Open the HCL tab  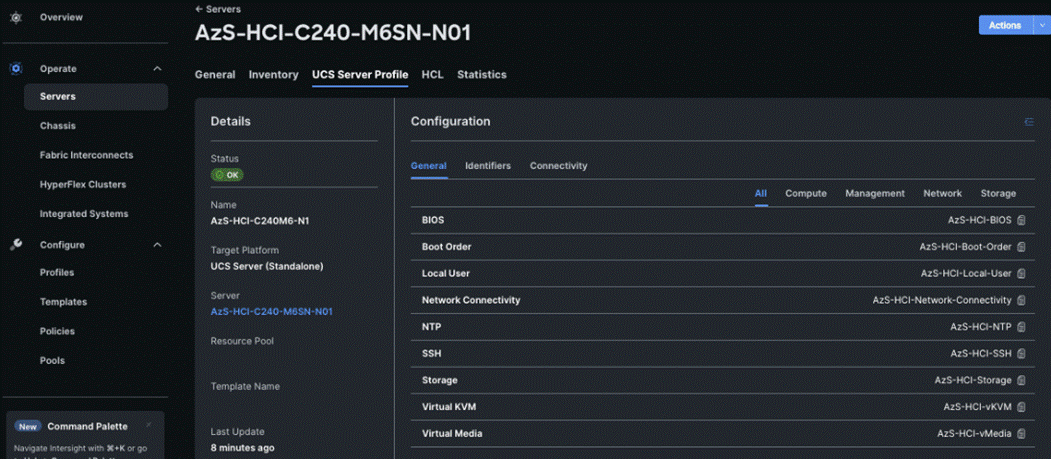click(432, 74)
